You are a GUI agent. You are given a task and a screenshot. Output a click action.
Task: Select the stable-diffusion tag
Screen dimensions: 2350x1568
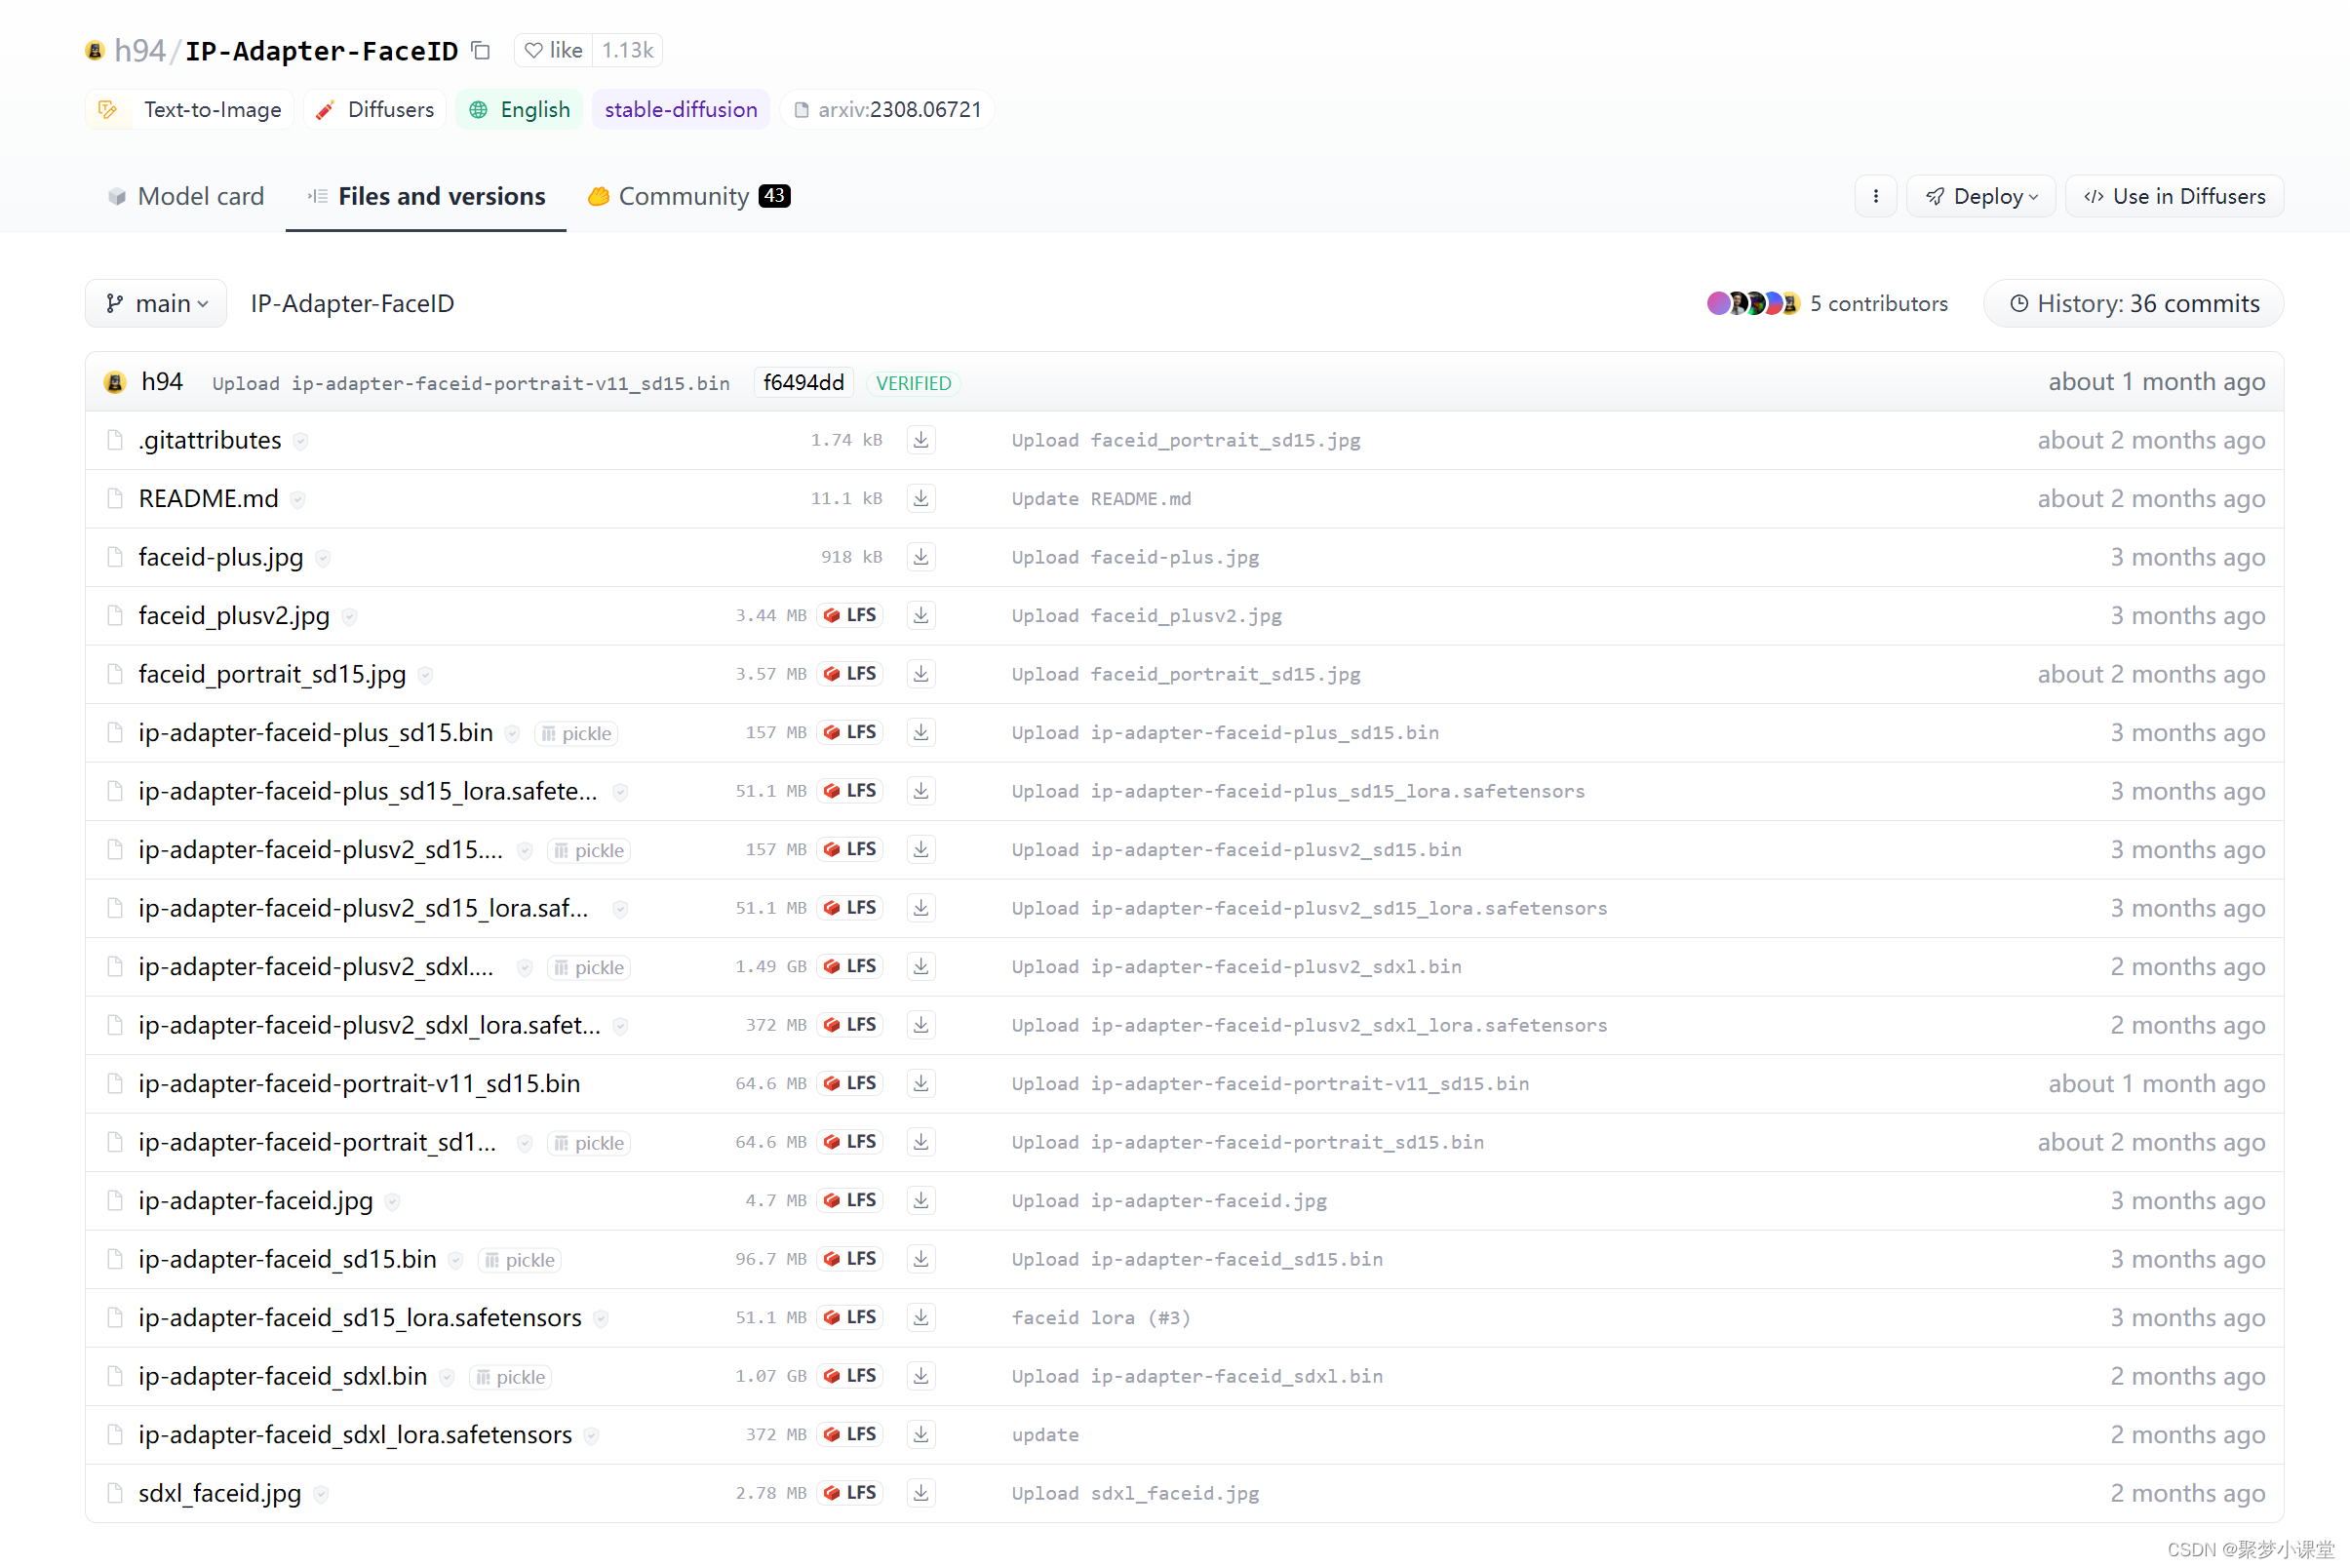click(x=680, y=109)
